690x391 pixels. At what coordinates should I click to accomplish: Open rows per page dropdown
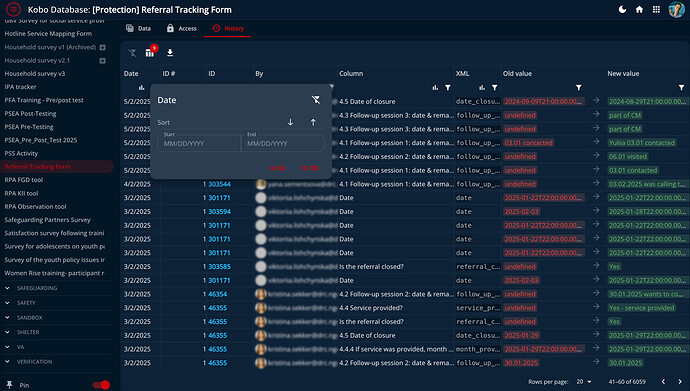[x=584, y=381]
